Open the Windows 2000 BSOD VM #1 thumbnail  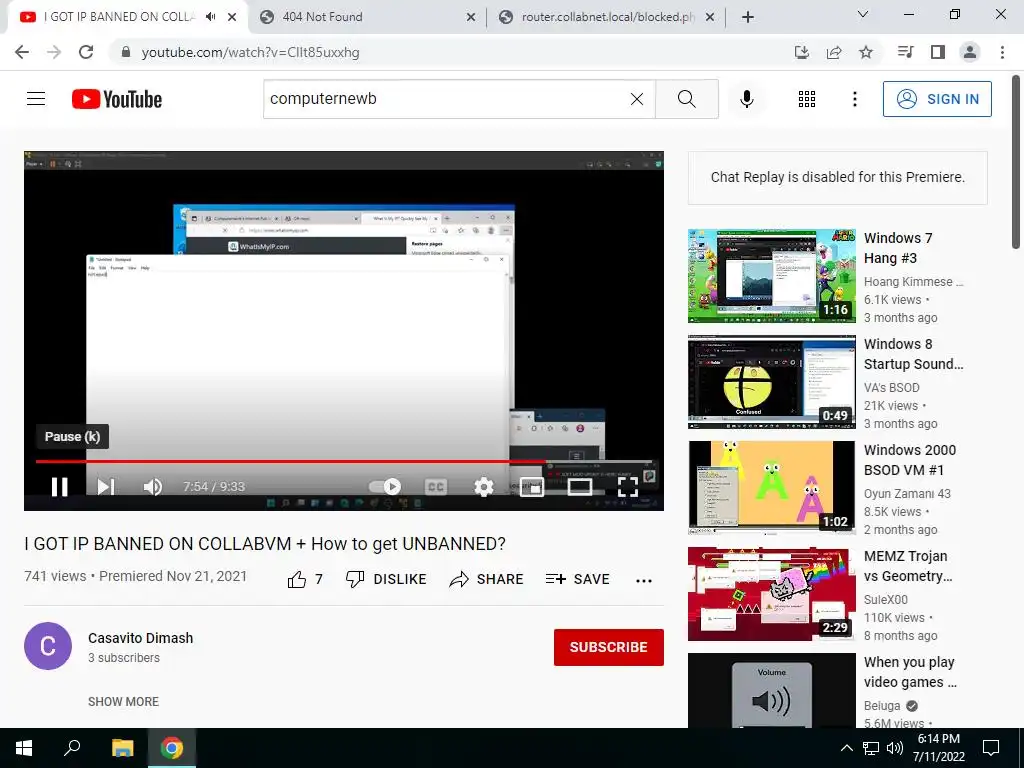point(771,487)
